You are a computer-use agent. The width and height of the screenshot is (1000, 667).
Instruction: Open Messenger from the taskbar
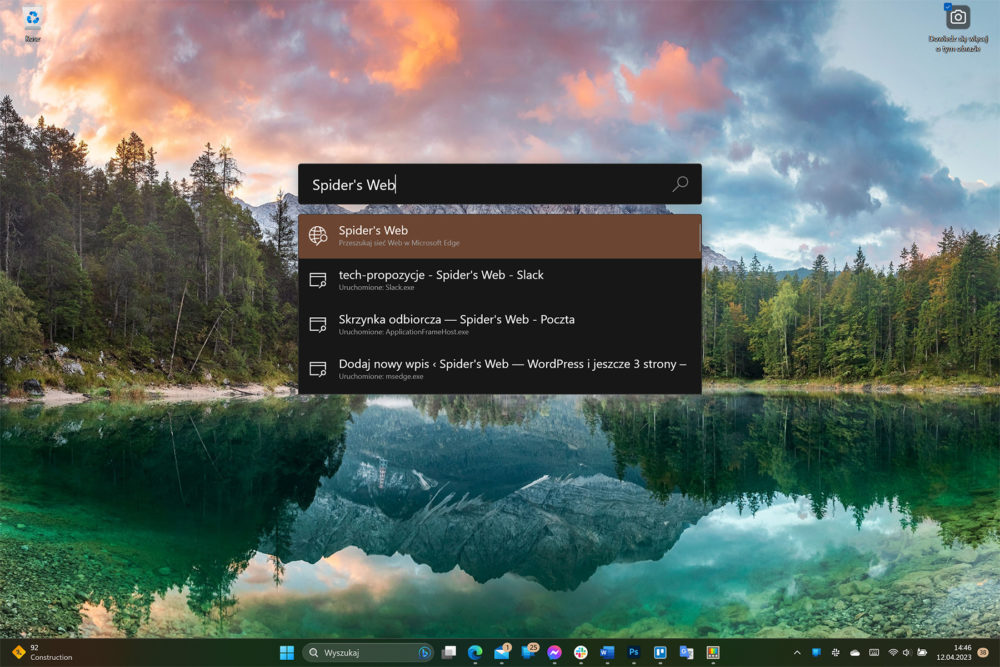(x=554, y=652)
